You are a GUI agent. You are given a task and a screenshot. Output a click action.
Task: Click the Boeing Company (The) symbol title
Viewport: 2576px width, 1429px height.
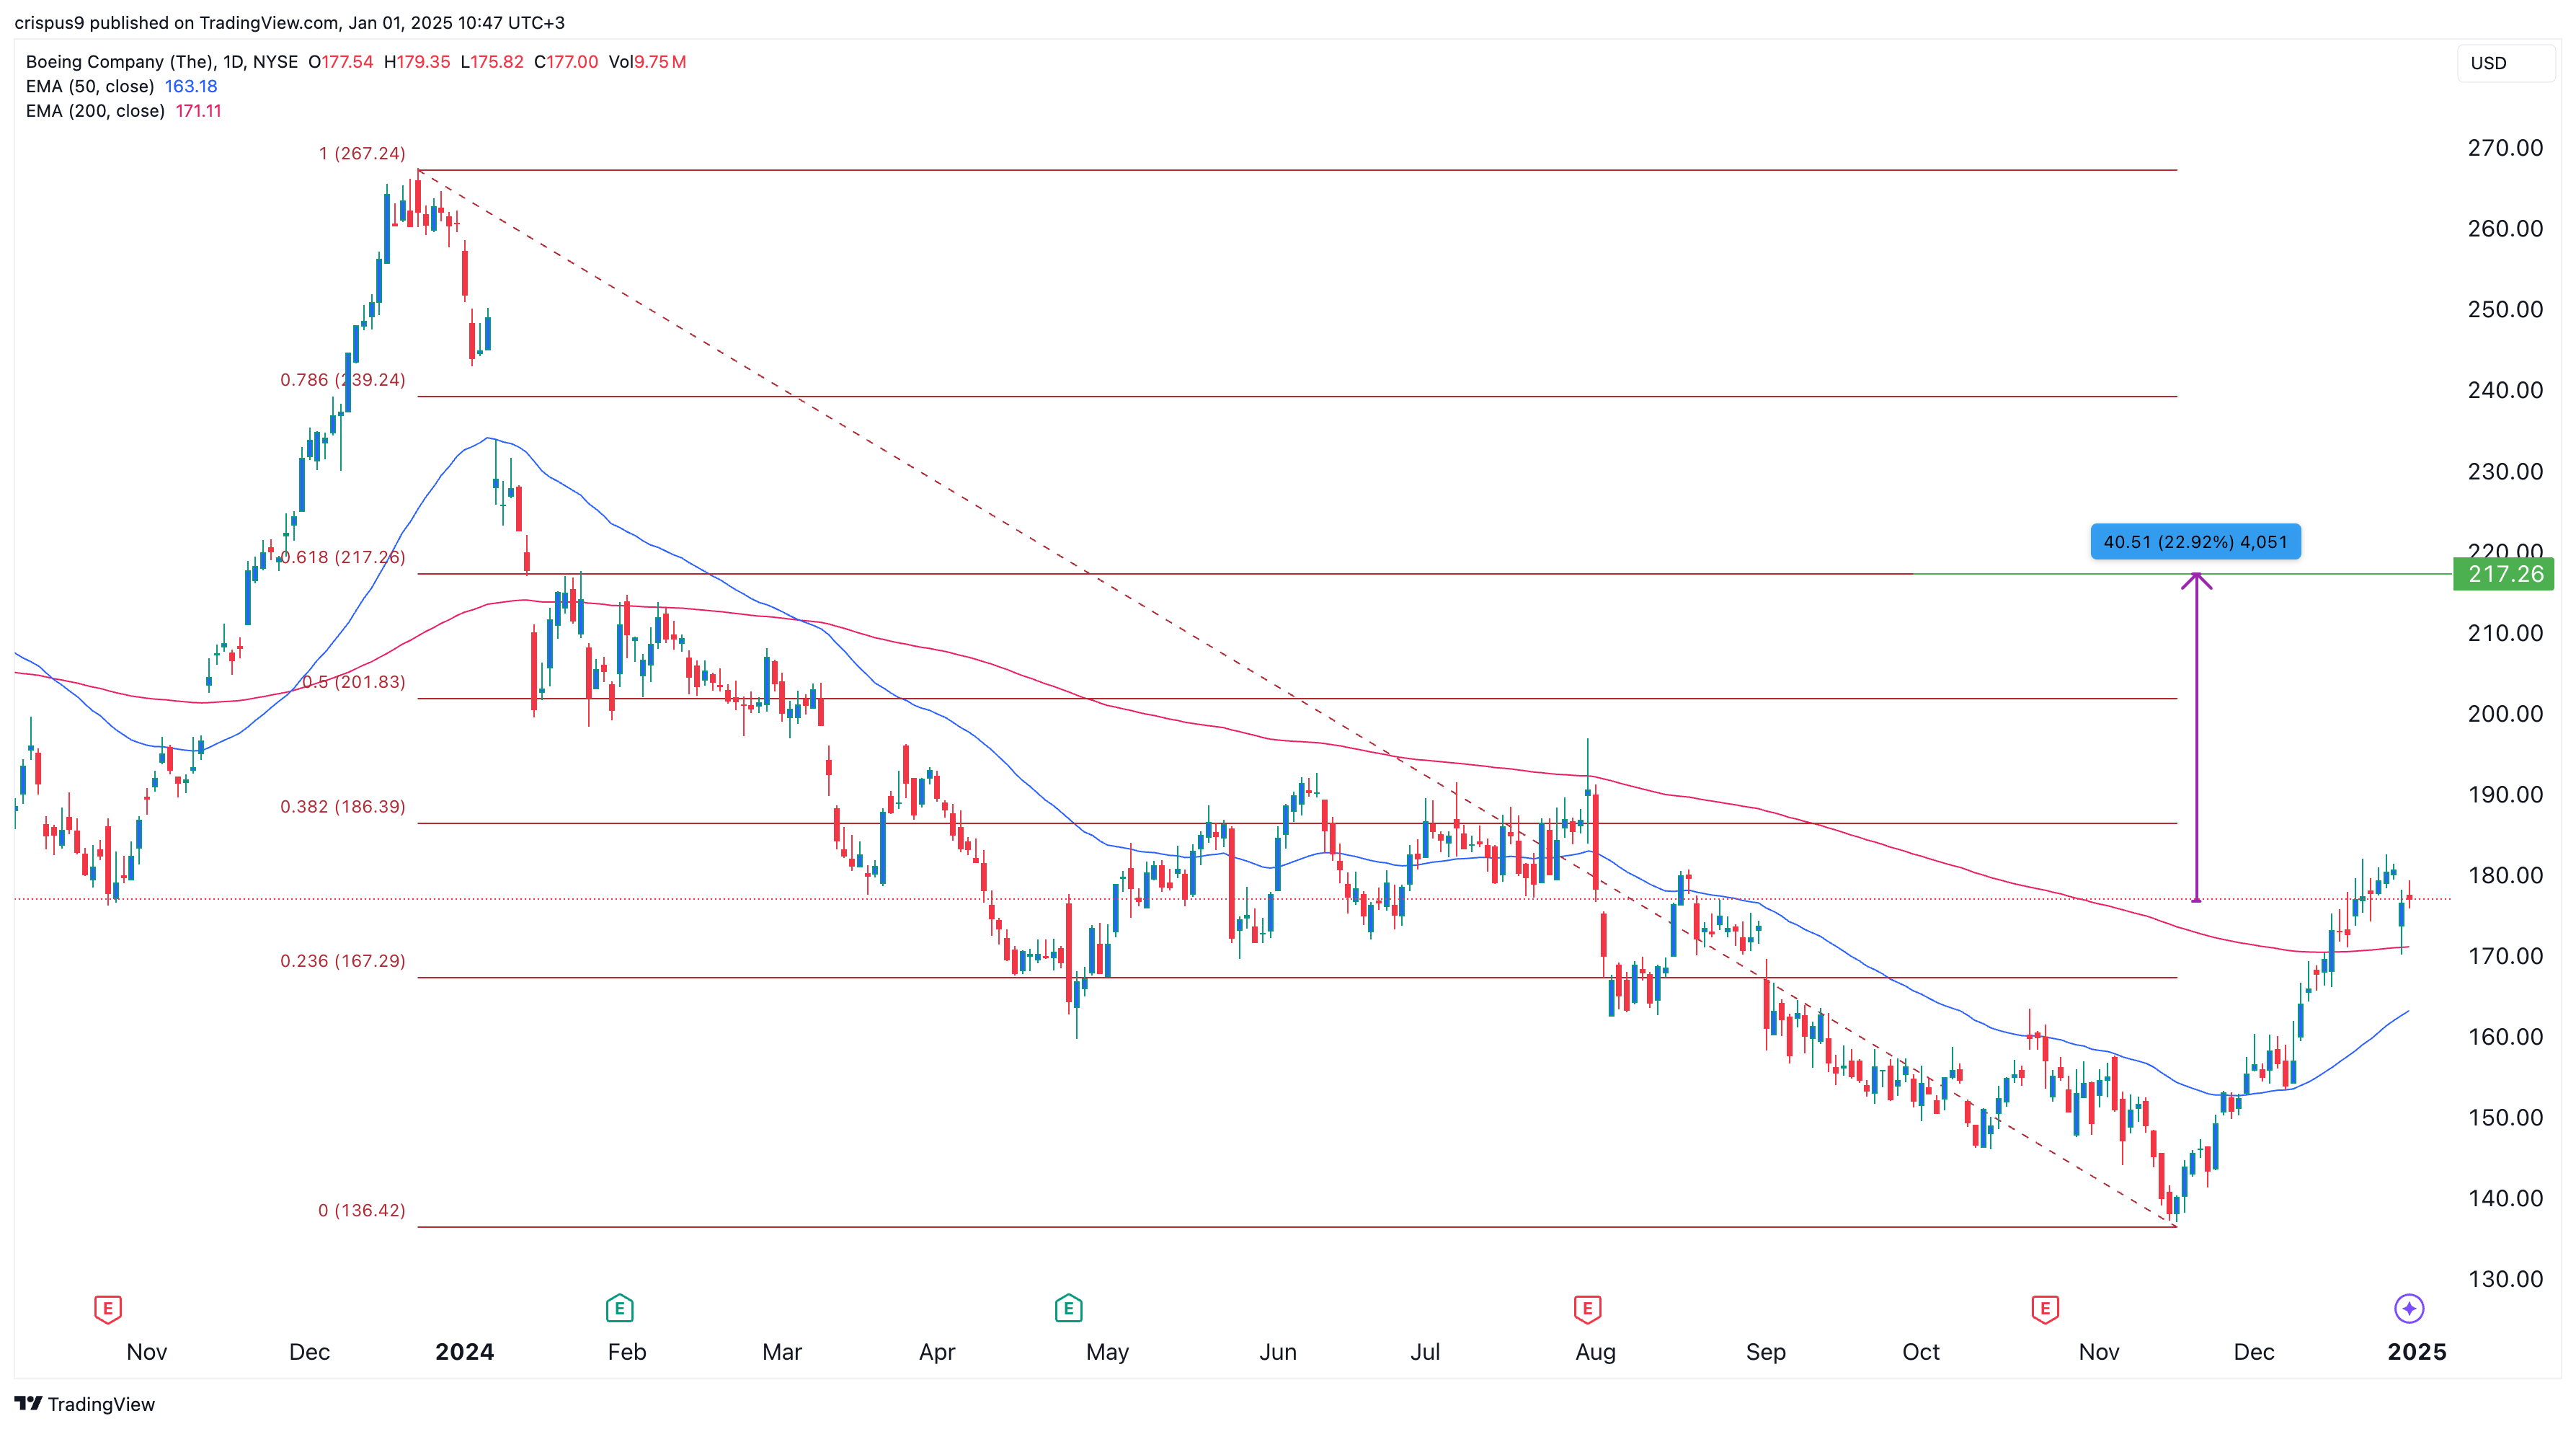120,62
